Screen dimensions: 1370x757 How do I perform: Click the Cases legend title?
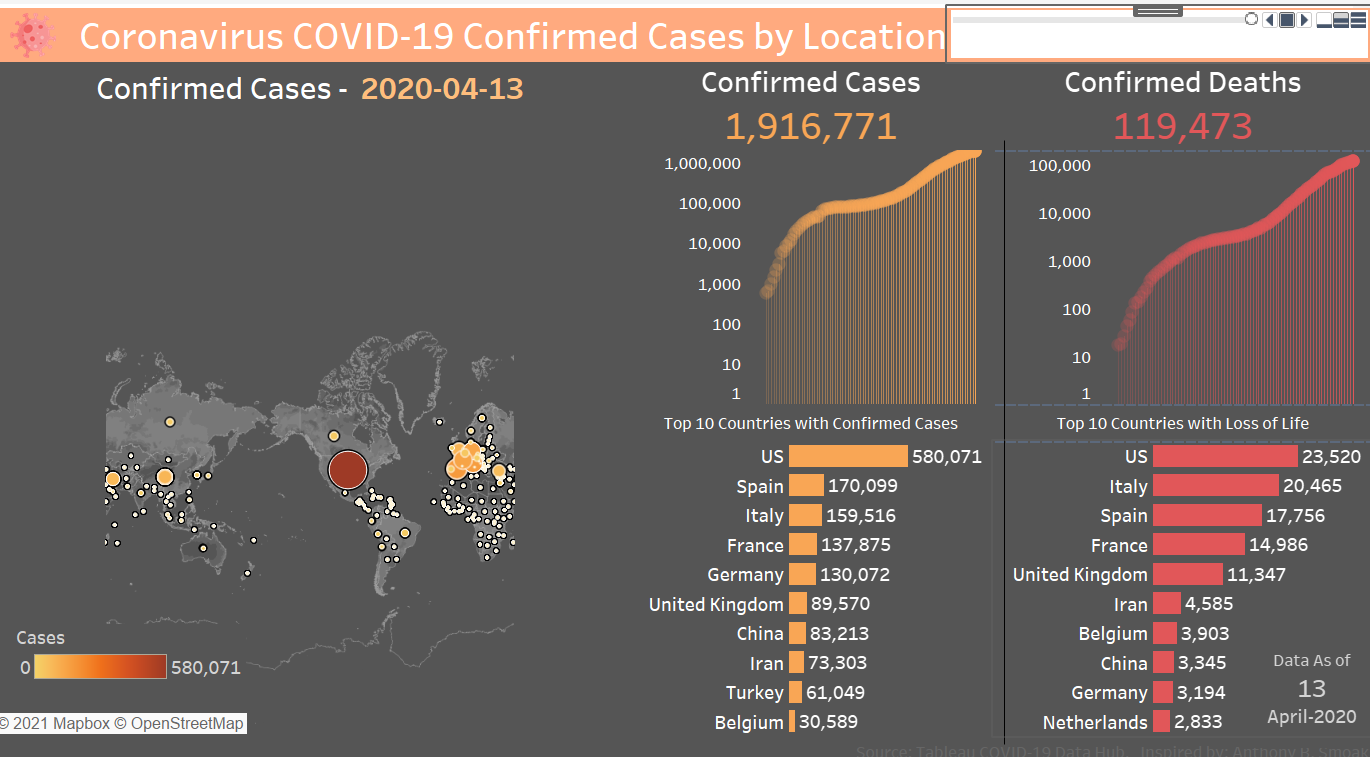[x=41, y=637]
